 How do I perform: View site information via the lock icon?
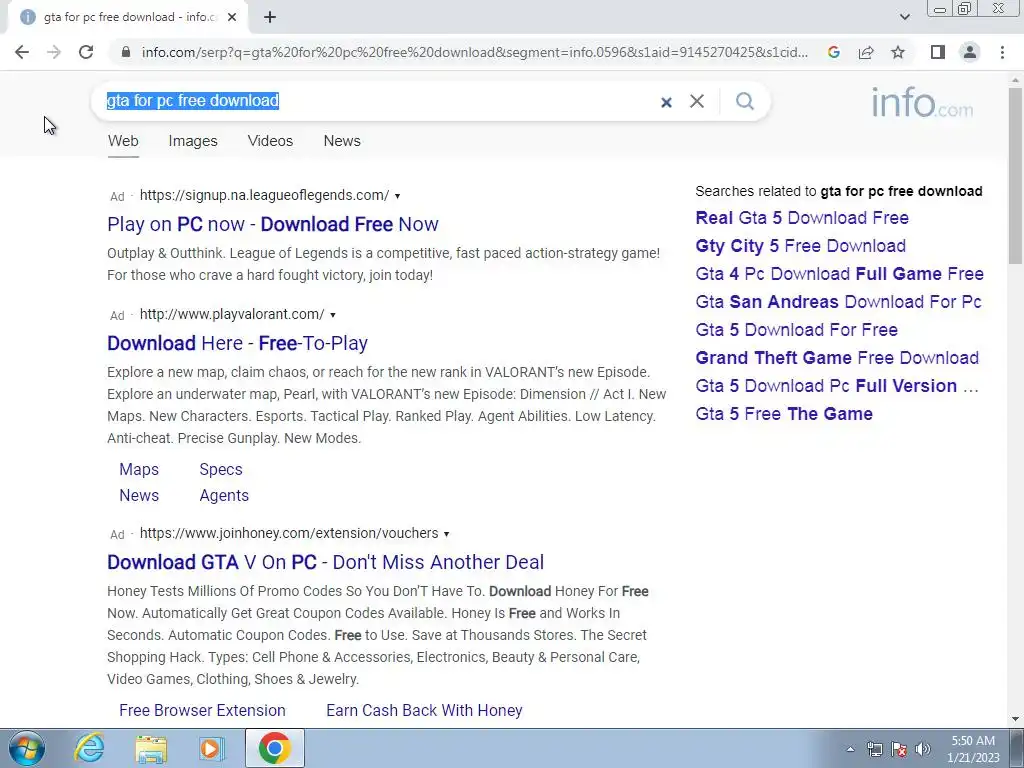point(126,52)
